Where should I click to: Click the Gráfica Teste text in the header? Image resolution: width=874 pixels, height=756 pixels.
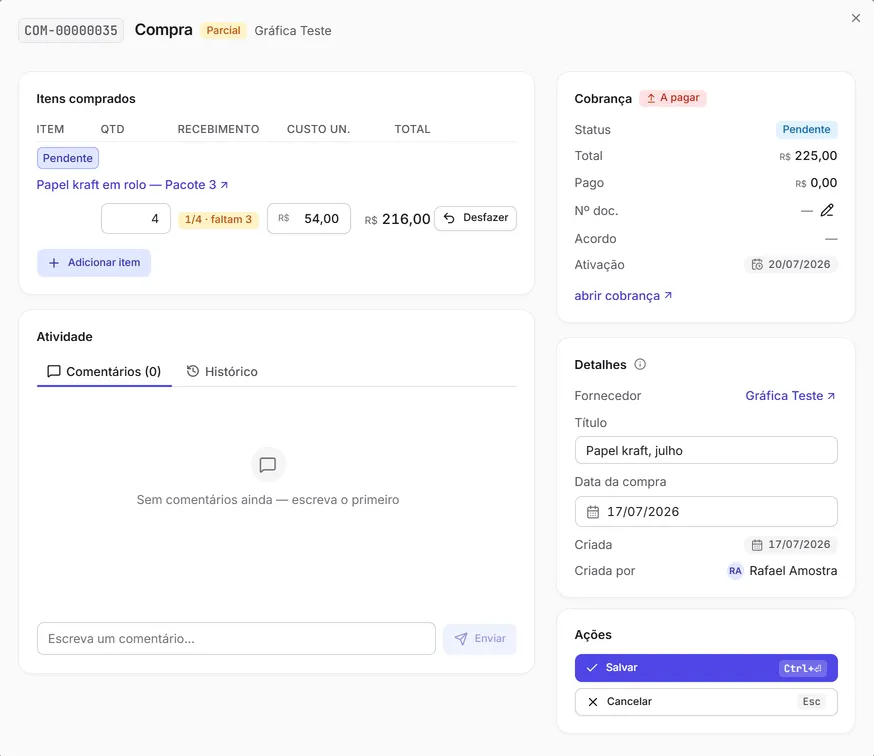pos(293,31)
